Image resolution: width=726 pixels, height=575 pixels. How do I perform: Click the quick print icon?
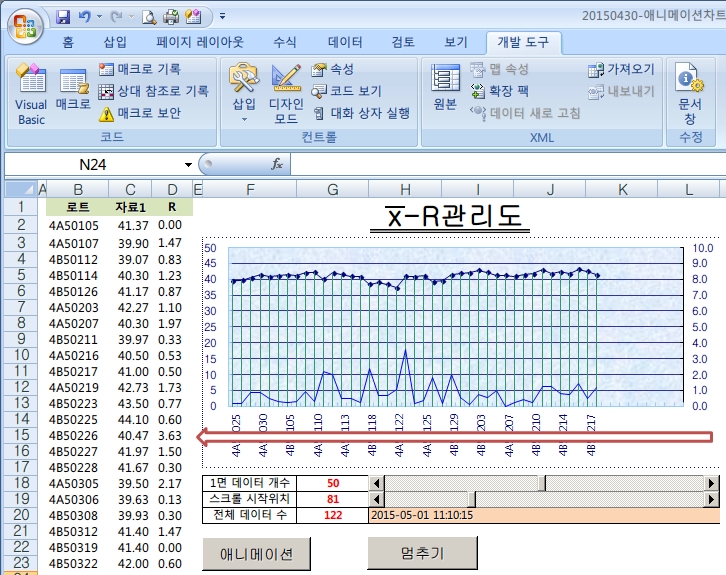click(x=171, y=17)
